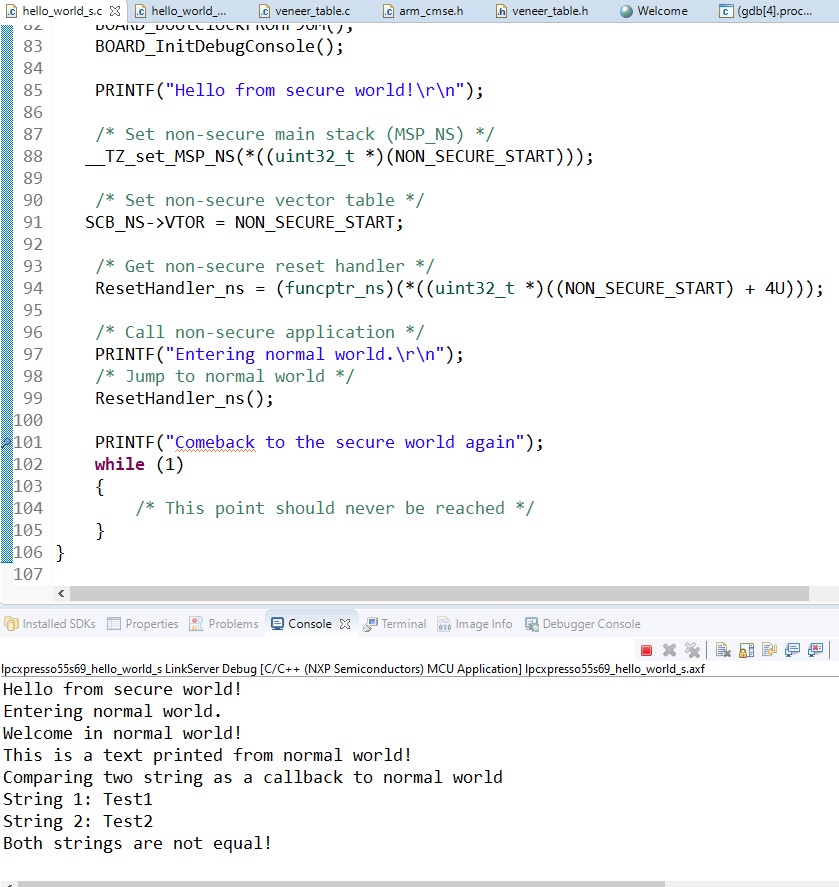The width and height of the screenshot is (839, 887).
Task: Click the Installed SDKs tab icon
Action: pos(11,624)
